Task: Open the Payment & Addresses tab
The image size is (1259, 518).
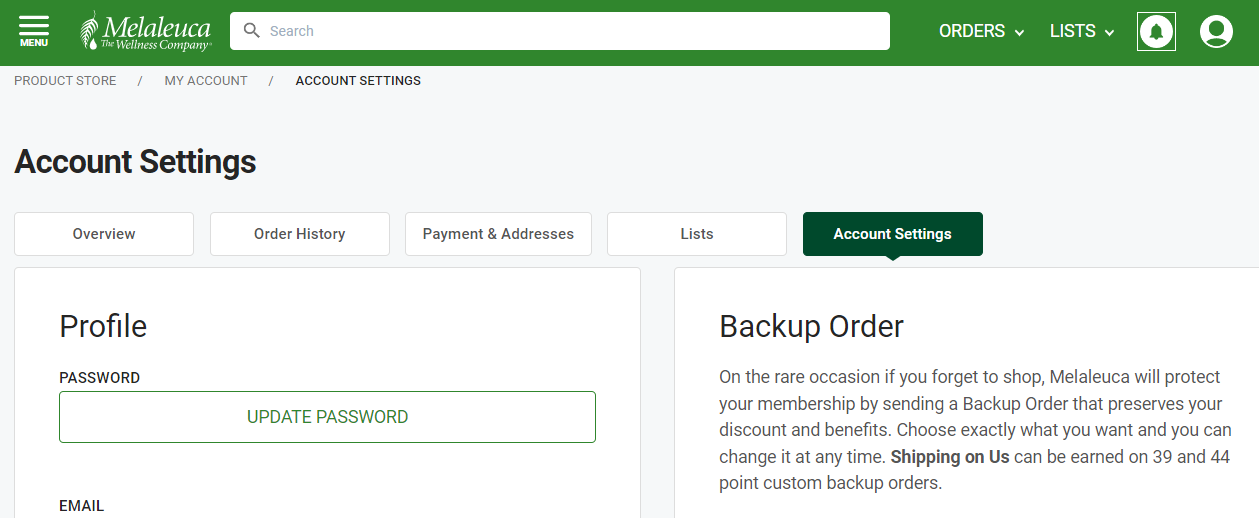Action: coord(498,234)
